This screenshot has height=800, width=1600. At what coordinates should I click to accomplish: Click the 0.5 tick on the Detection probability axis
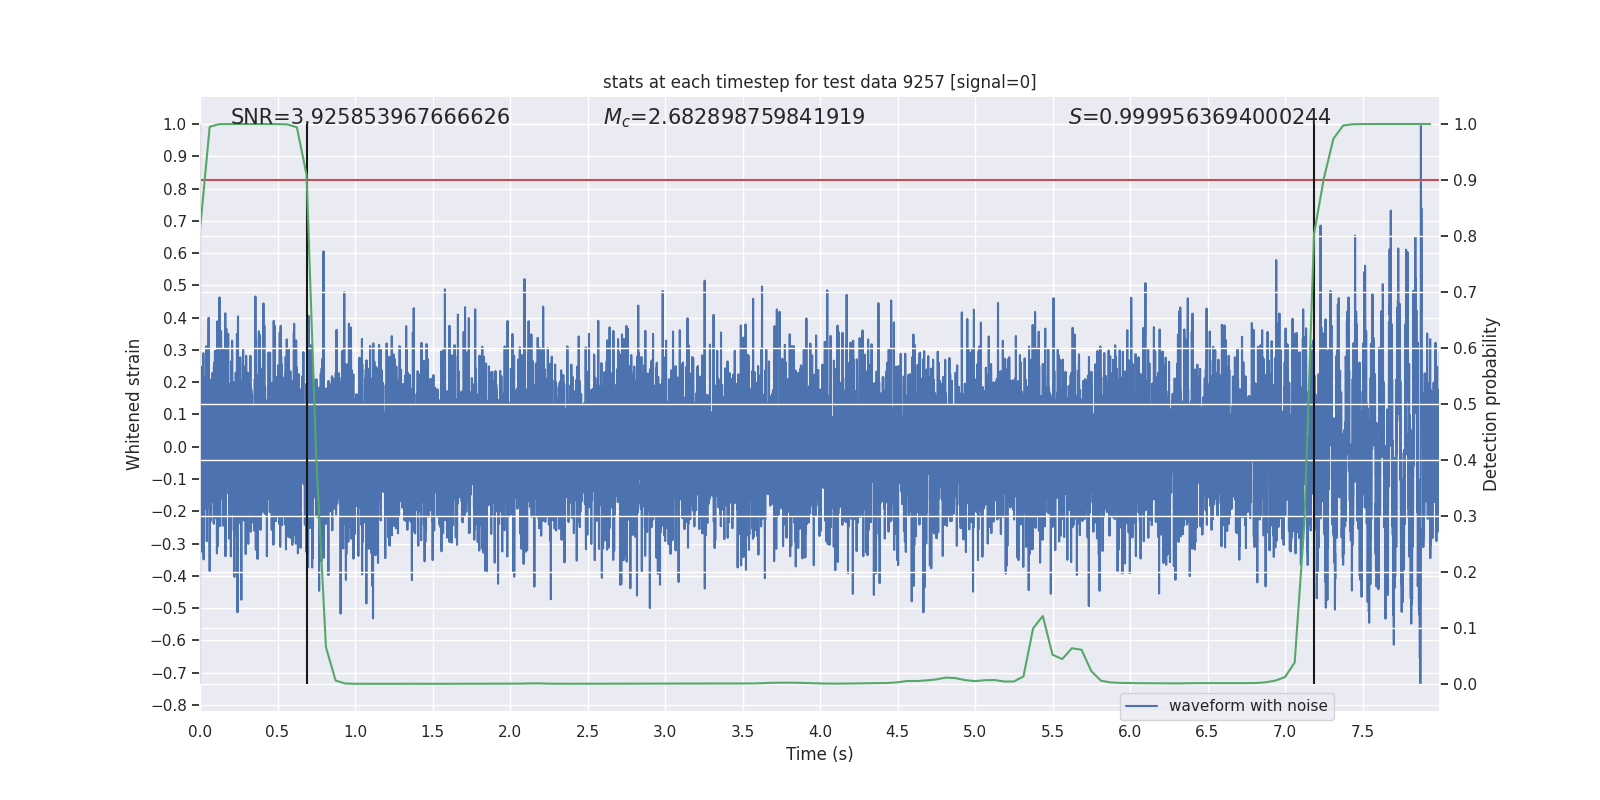coord(1465,405)
